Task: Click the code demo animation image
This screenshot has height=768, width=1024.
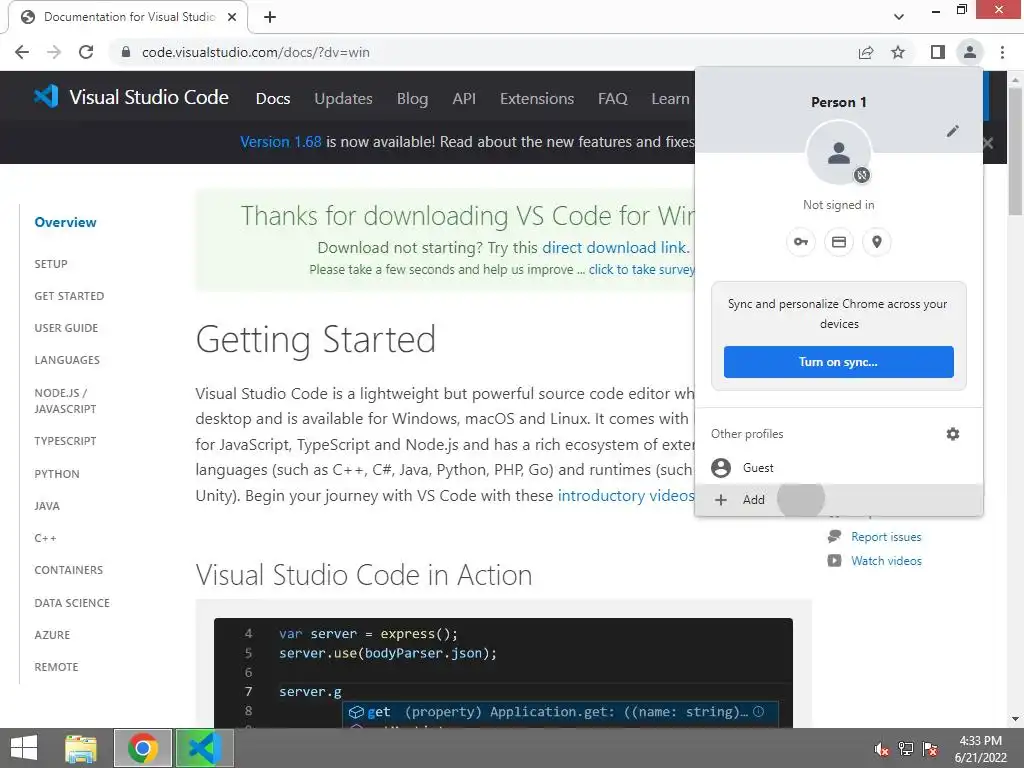Action: click(503, 673)
